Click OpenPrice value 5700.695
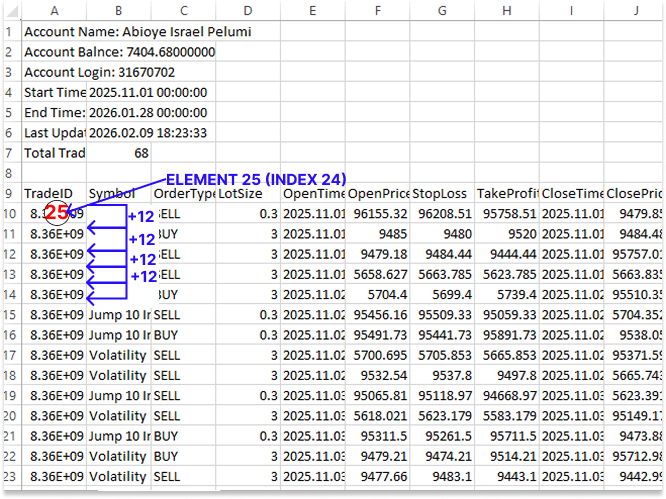The width and height of the screenshot is (666, 499). [x=378, y=355]
